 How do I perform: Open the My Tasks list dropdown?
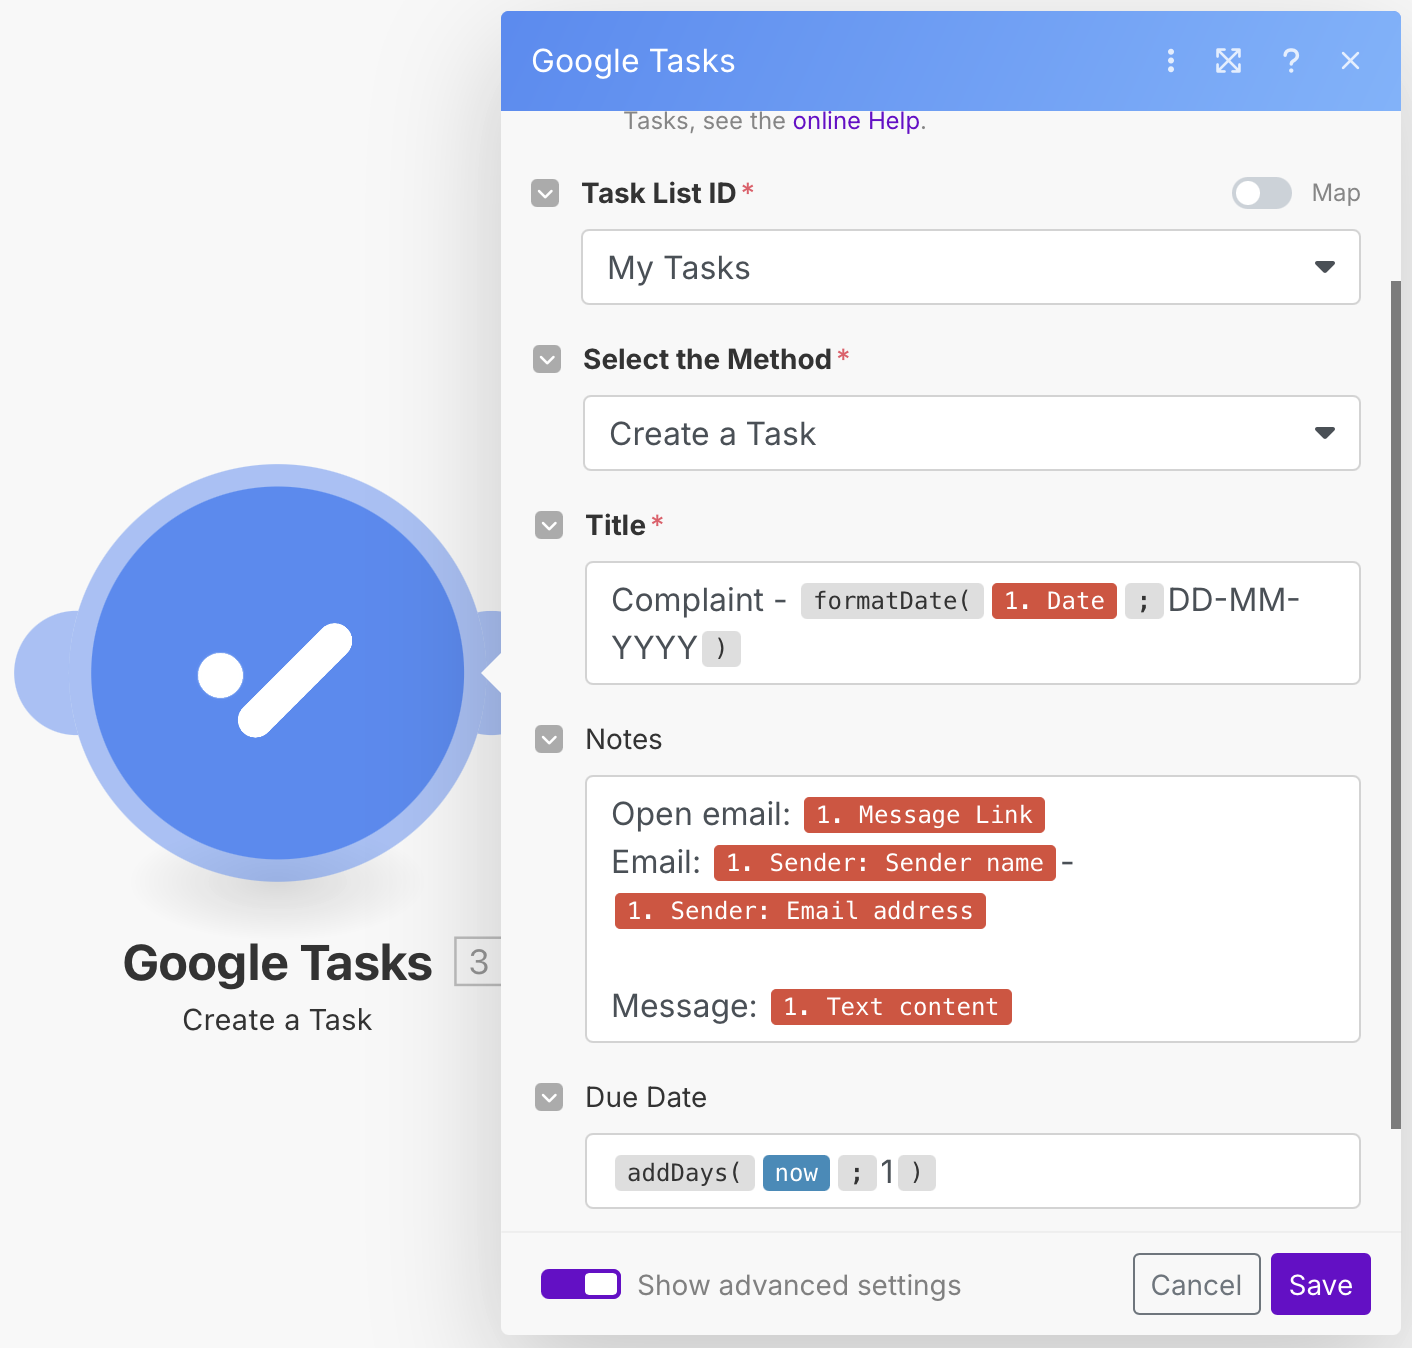coord(971,267)
